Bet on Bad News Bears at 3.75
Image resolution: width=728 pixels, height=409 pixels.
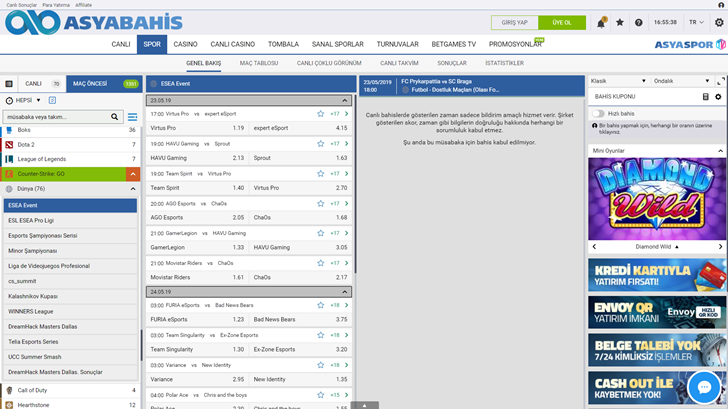(300, 319)
